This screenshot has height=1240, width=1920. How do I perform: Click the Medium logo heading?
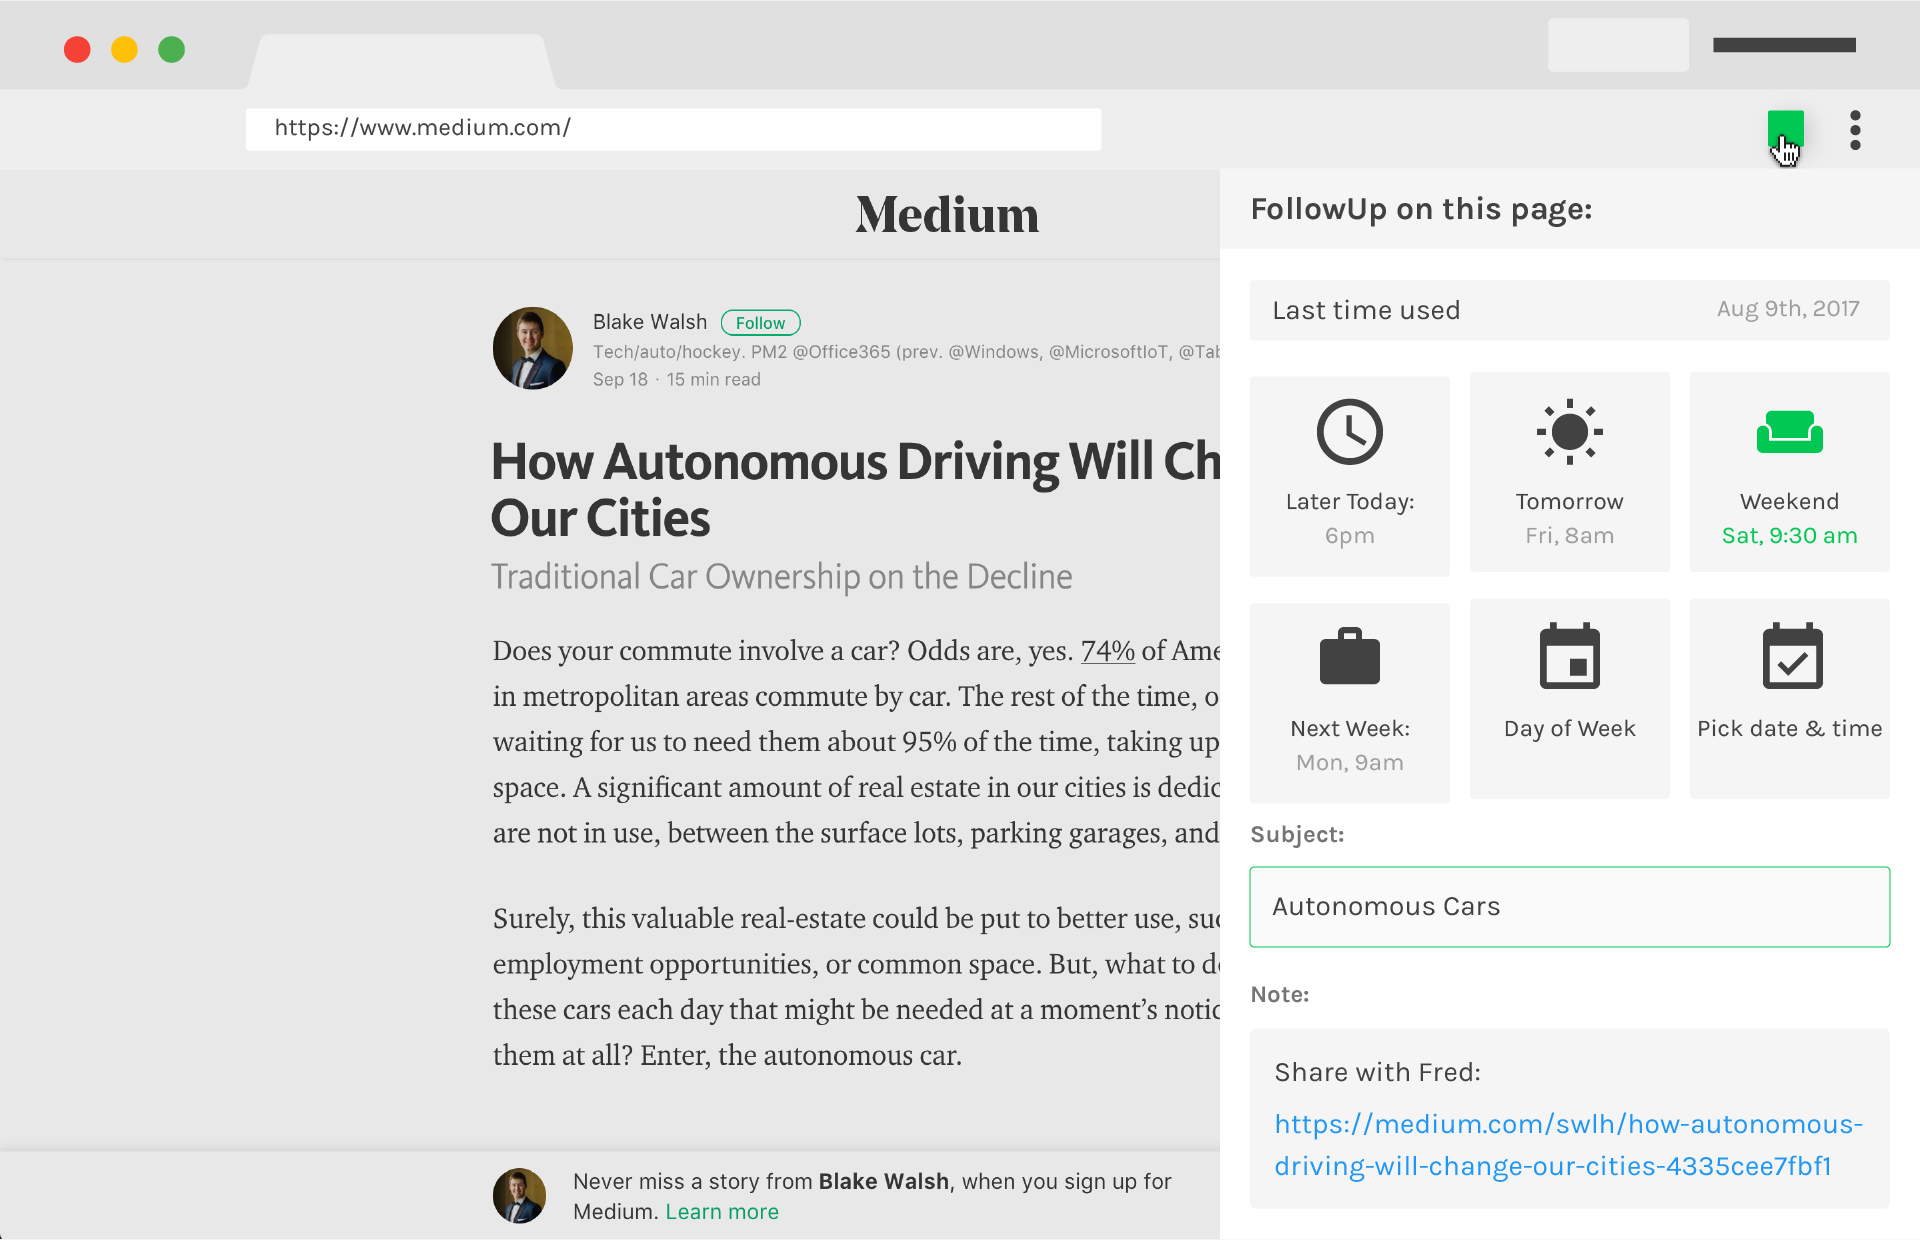click(946, 215)
